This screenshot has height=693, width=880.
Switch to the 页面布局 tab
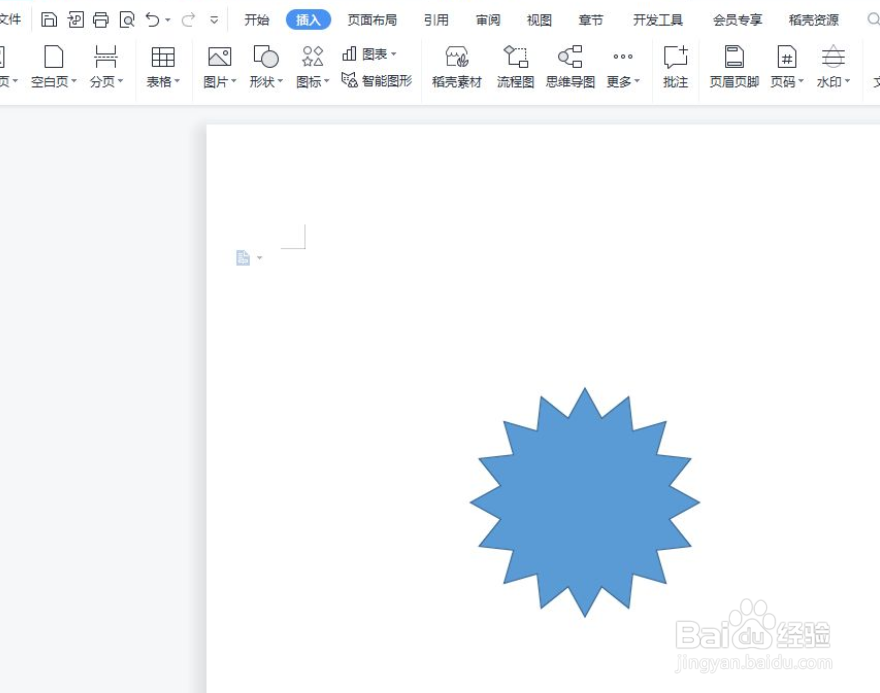coord(372,20)
